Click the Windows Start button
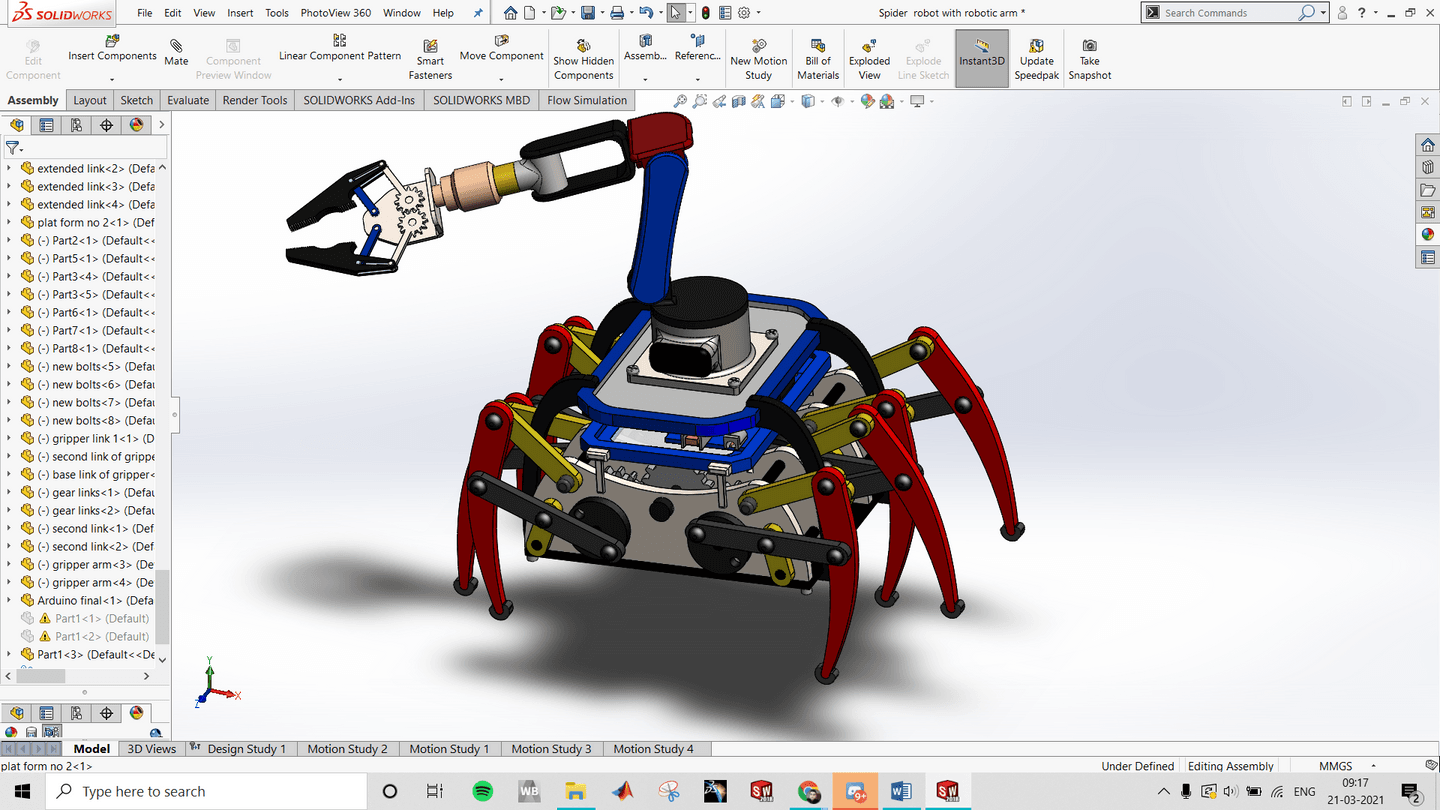Image resolution: width=1440 pixels, height=810 pixels. [x=23, y=791]
